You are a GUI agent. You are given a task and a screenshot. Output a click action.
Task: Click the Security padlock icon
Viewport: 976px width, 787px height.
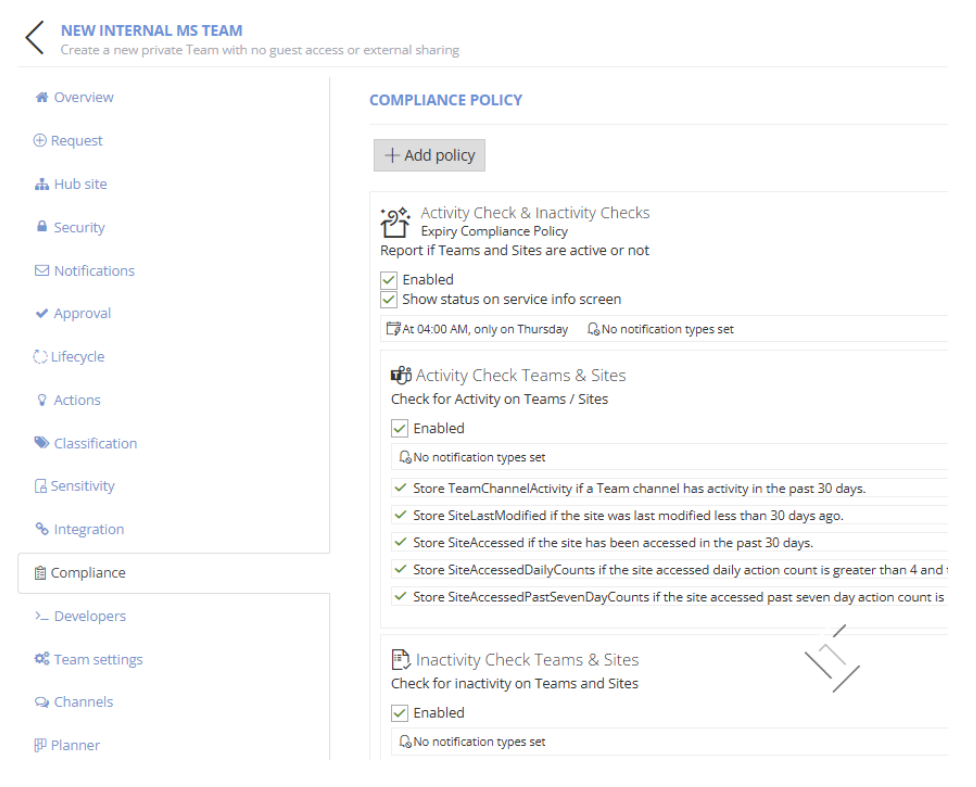pos(42,227)
